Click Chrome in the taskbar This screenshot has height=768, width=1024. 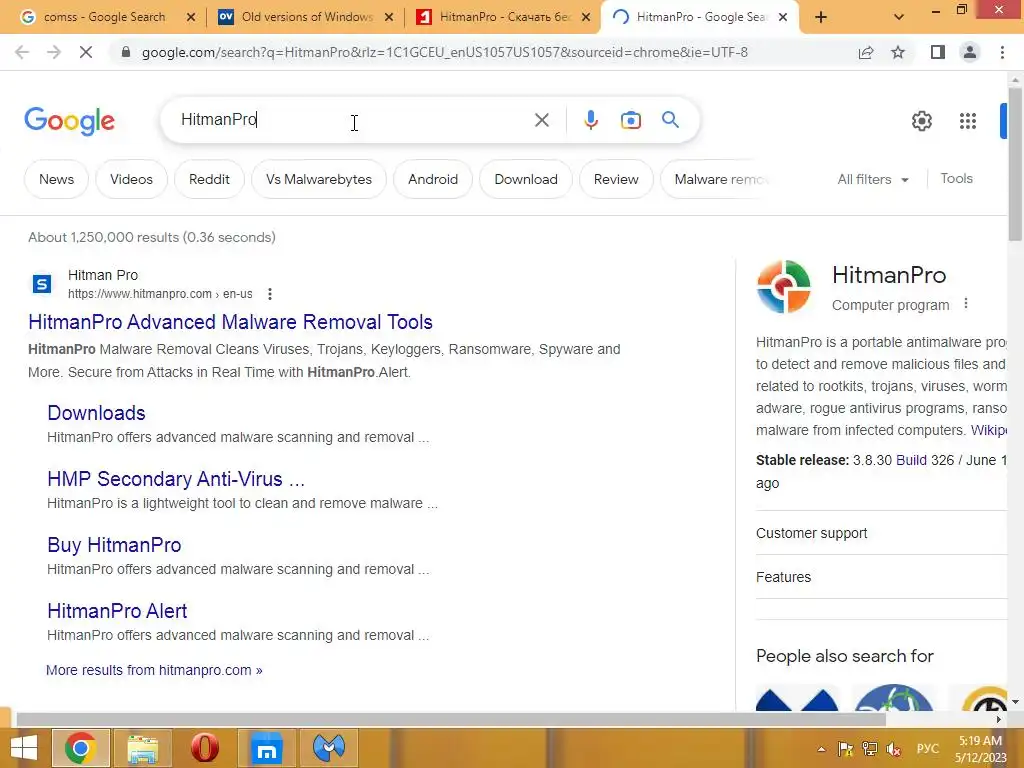80,748
